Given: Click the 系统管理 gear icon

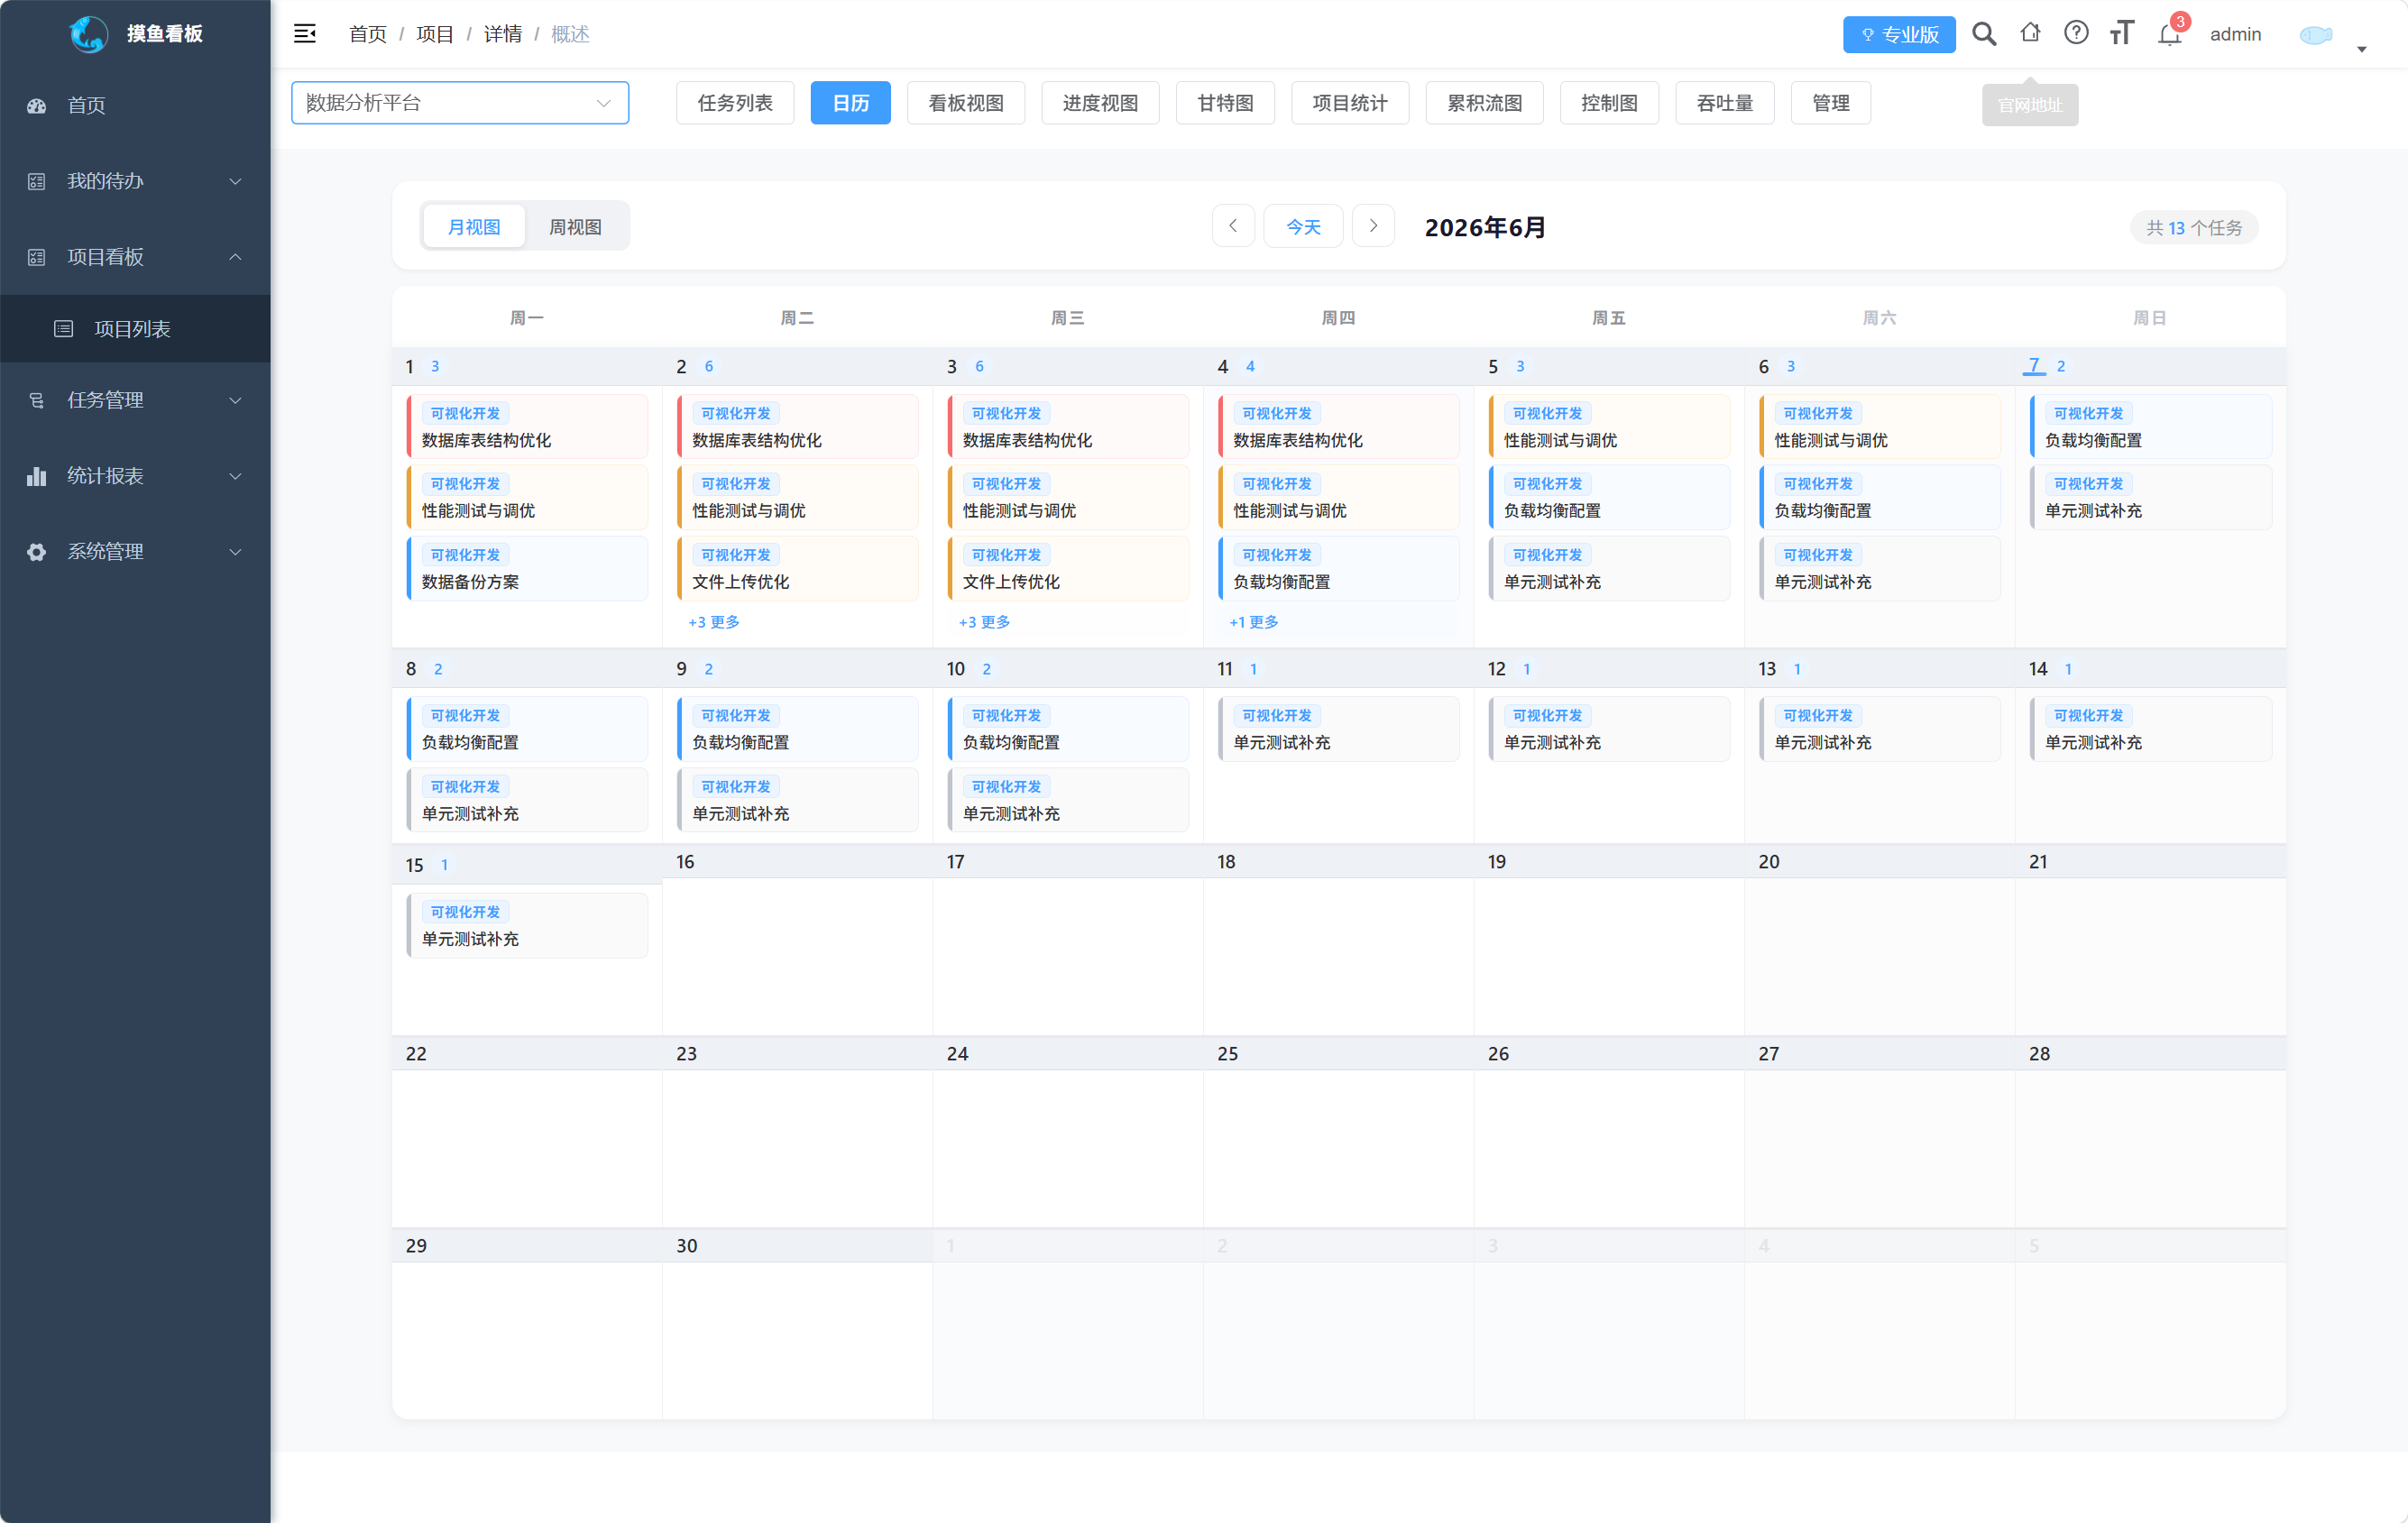Looking at the screenshot, I should pos(37,552).
